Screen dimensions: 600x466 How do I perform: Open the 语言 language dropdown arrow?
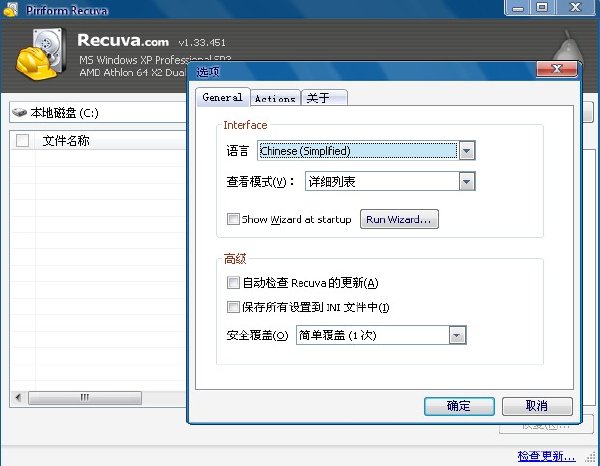[x=466, y=151]
